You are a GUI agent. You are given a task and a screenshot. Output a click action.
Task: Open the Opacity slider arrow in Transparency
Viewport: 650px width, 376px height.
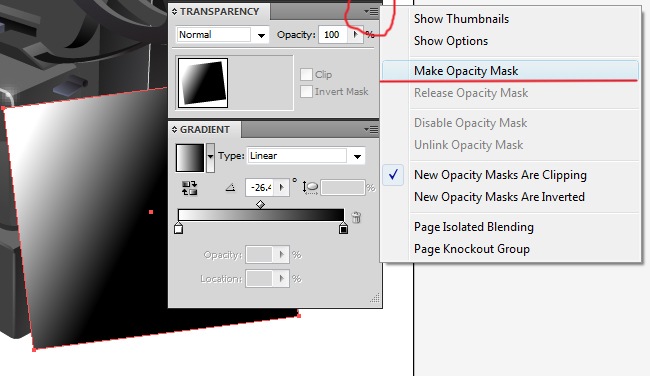click(355, 35)
